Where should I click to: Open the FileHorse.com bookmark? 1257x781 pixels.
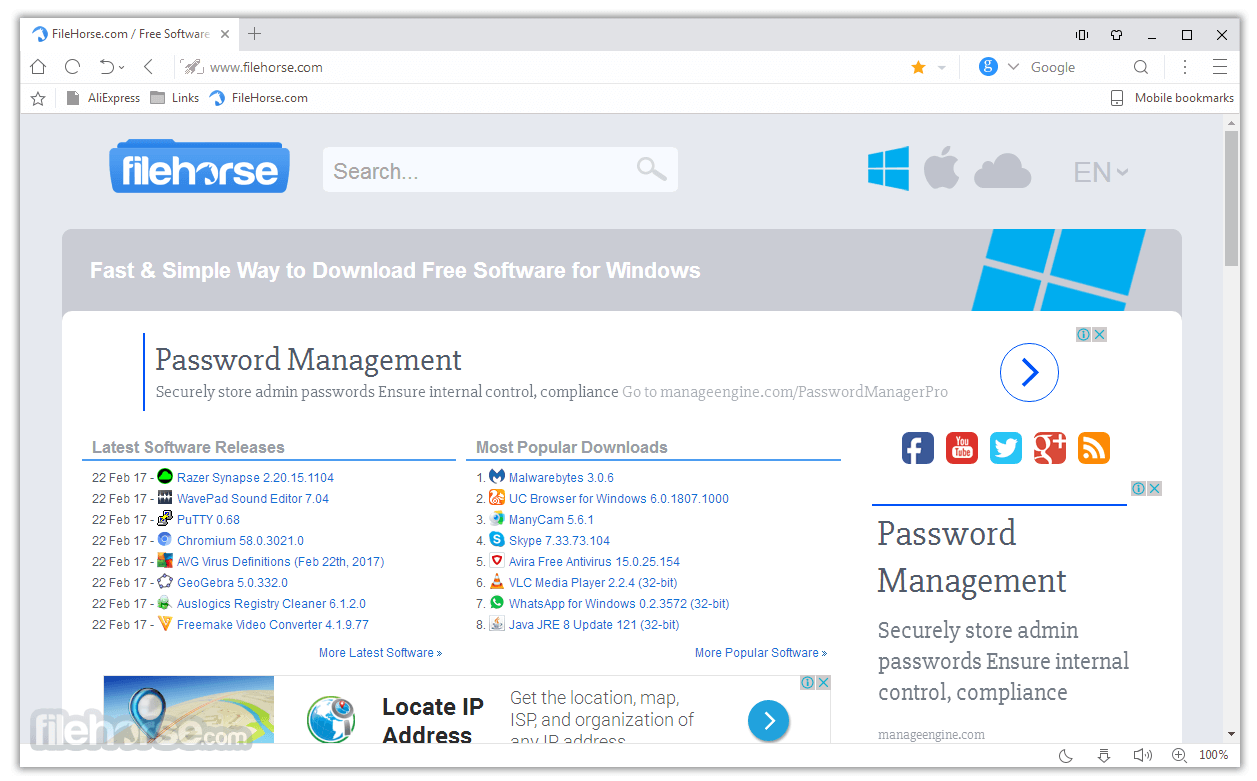pyautogui.click(x=258, y=98)
